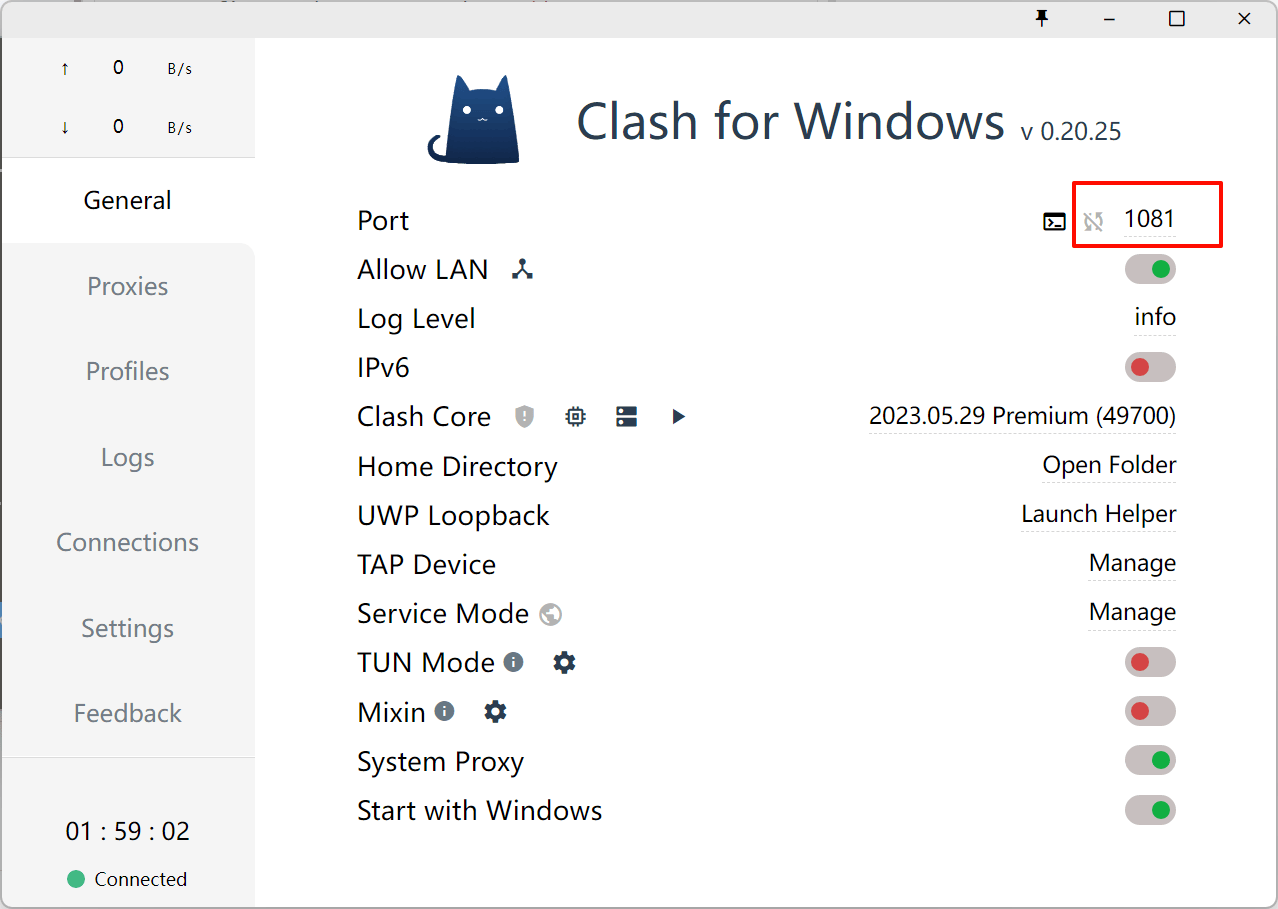Click the server icon next to Clash Core
Screen dimensions: 1278x909
tap(627, 417)
